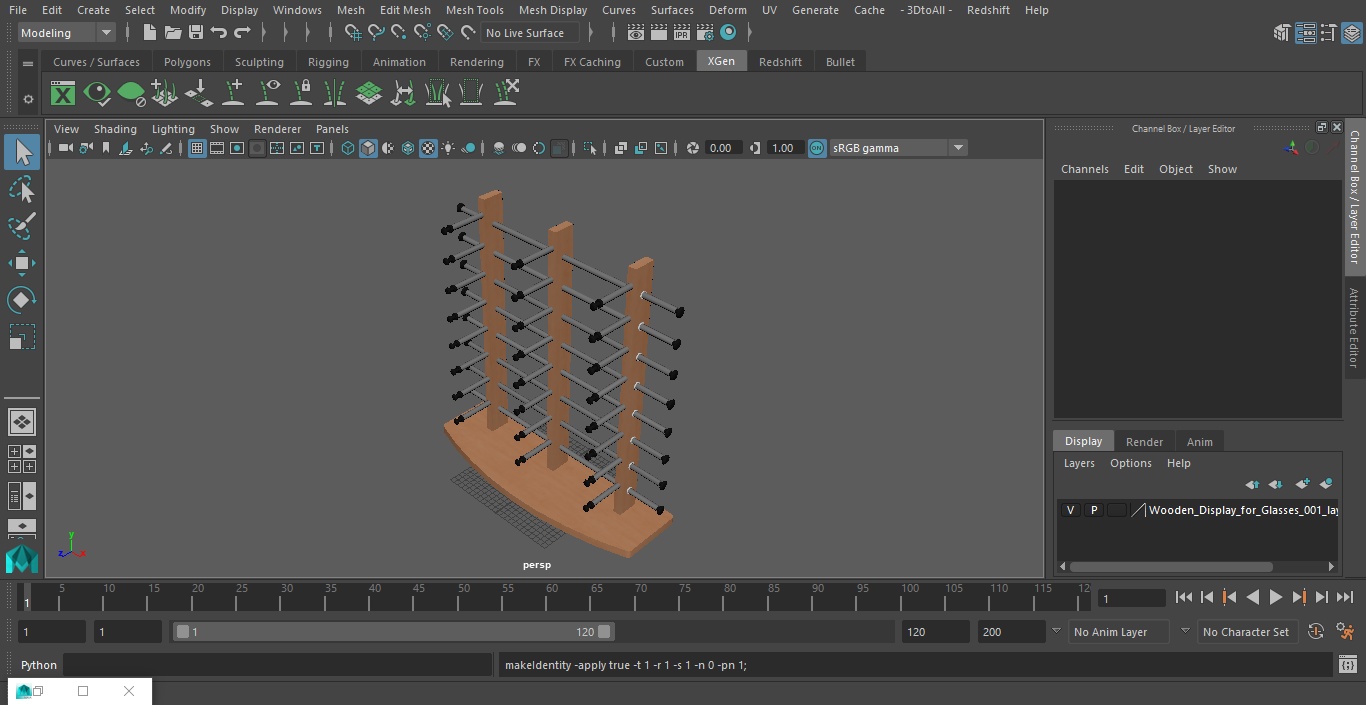Enable Snap to Points magnet icon
This screenshot has height=705, width=1366.
pyautogui.click(x=398, y=33)
